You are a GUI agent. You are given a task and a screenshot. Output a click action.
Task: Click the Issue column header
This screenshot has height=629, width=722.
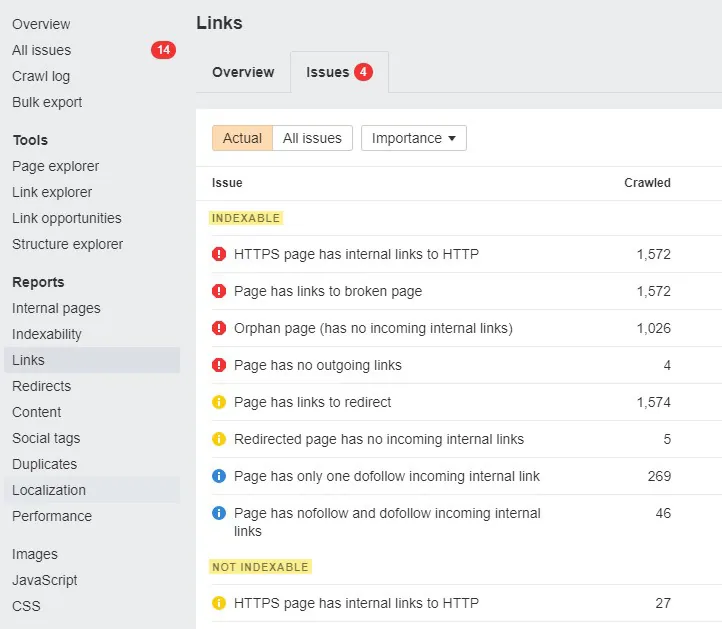227,183
